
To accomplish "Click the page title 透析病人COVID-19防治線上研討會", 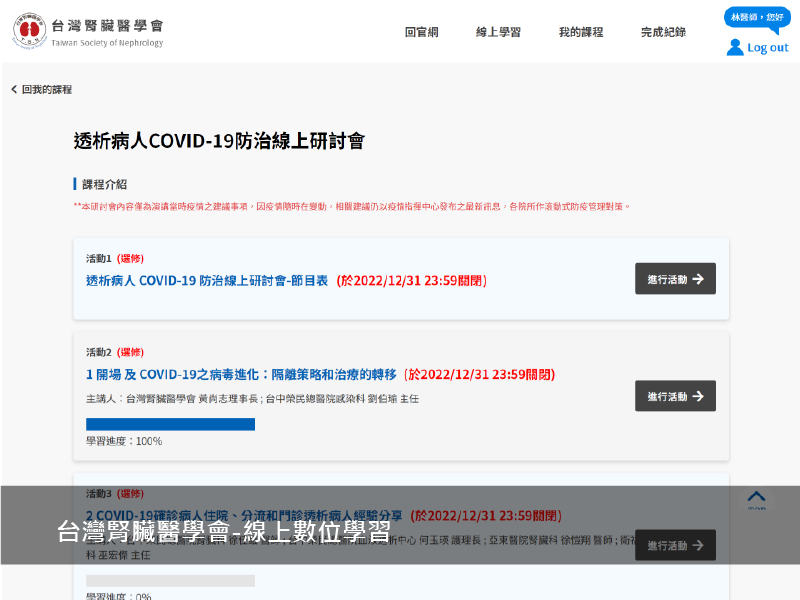I will pyautogui.click(x=219, y=141).
